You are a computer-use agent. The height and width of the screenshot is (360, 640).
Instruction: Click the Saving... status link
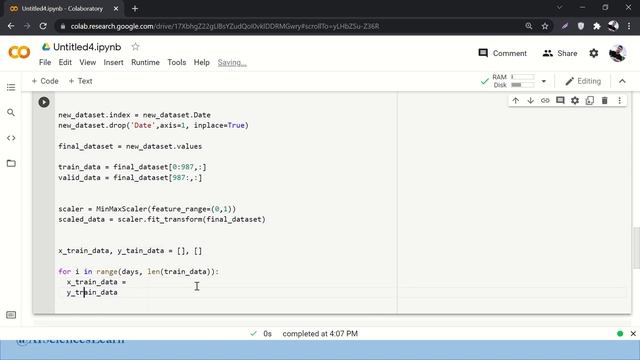(x=232, y=62)
